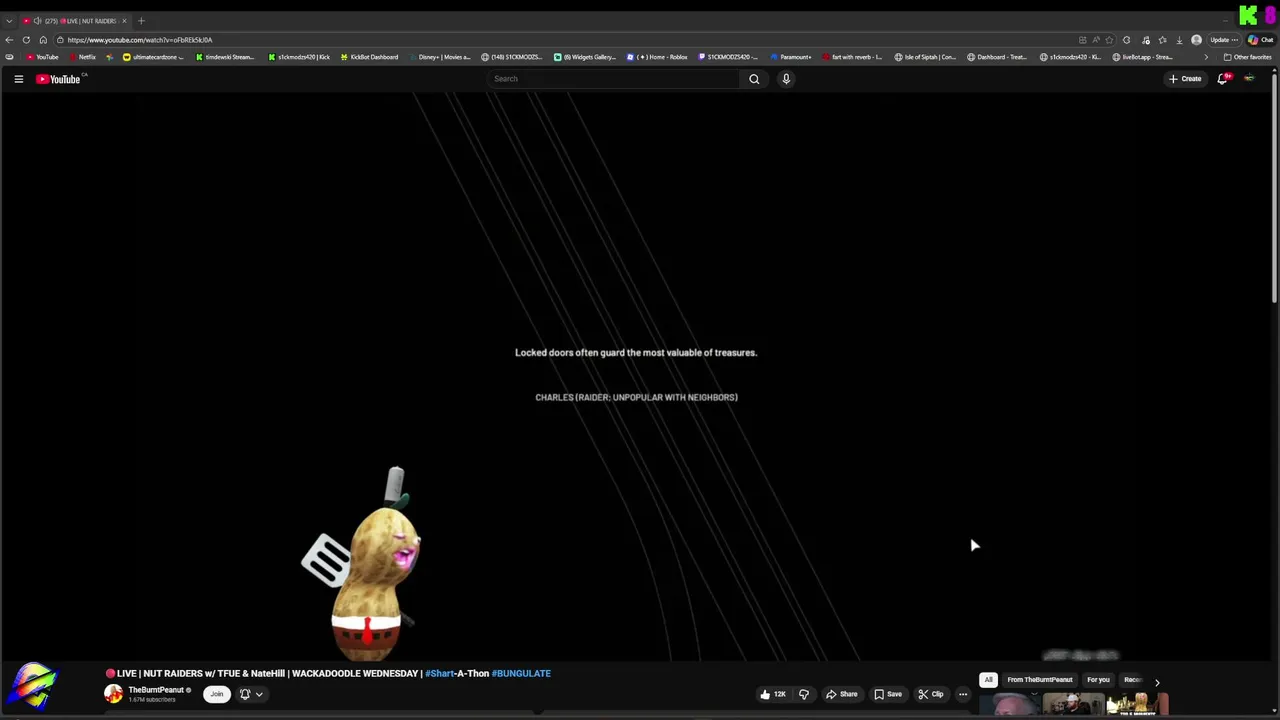Mute the tab using the speaker icon
The image size is (1280, 720).
37,21
